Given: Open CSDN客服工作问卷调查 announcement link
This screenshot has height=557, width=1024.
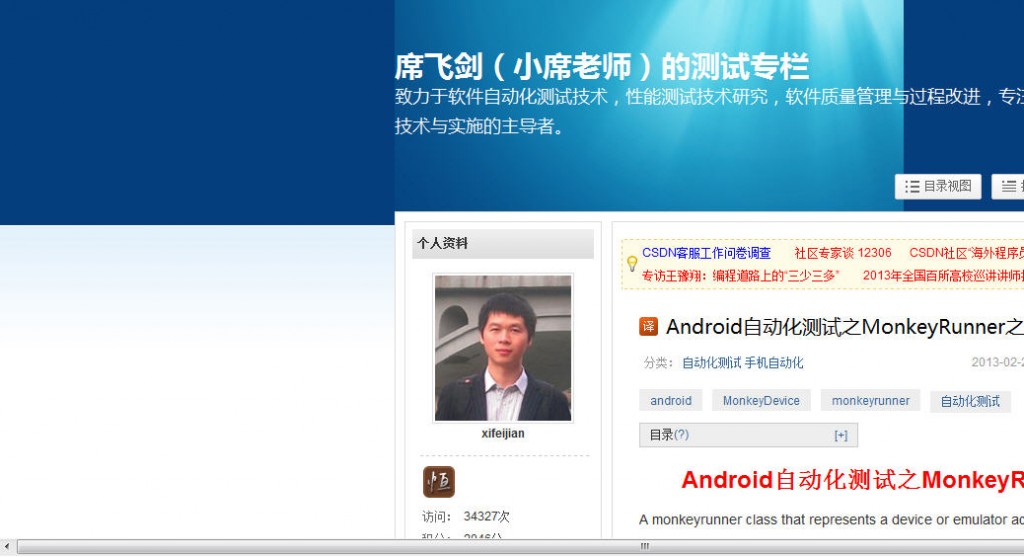Looking at the screenshot, I should click(706, 253).
